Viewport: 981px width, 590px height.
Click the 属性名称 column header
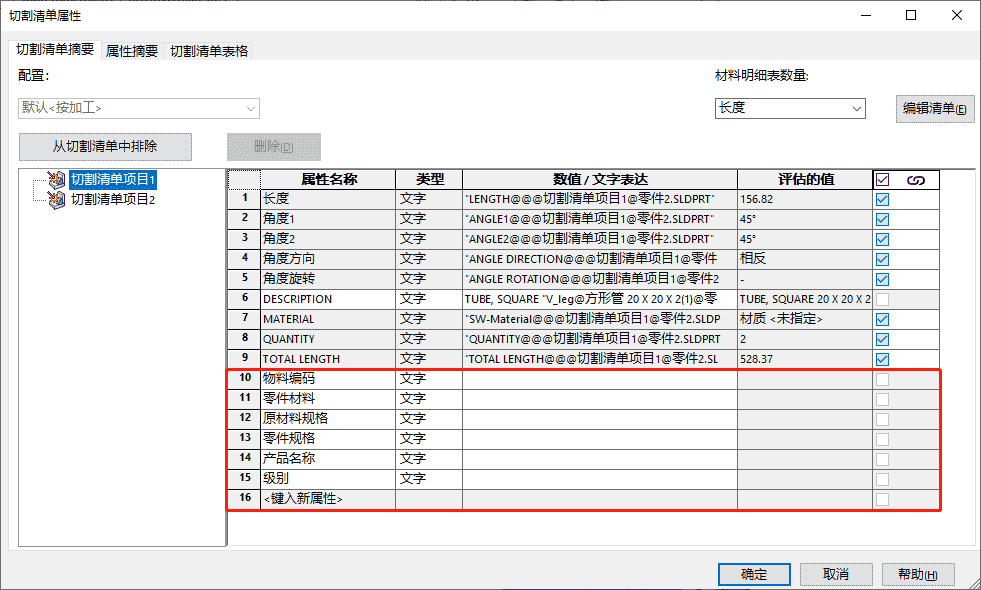click(328, 180)
